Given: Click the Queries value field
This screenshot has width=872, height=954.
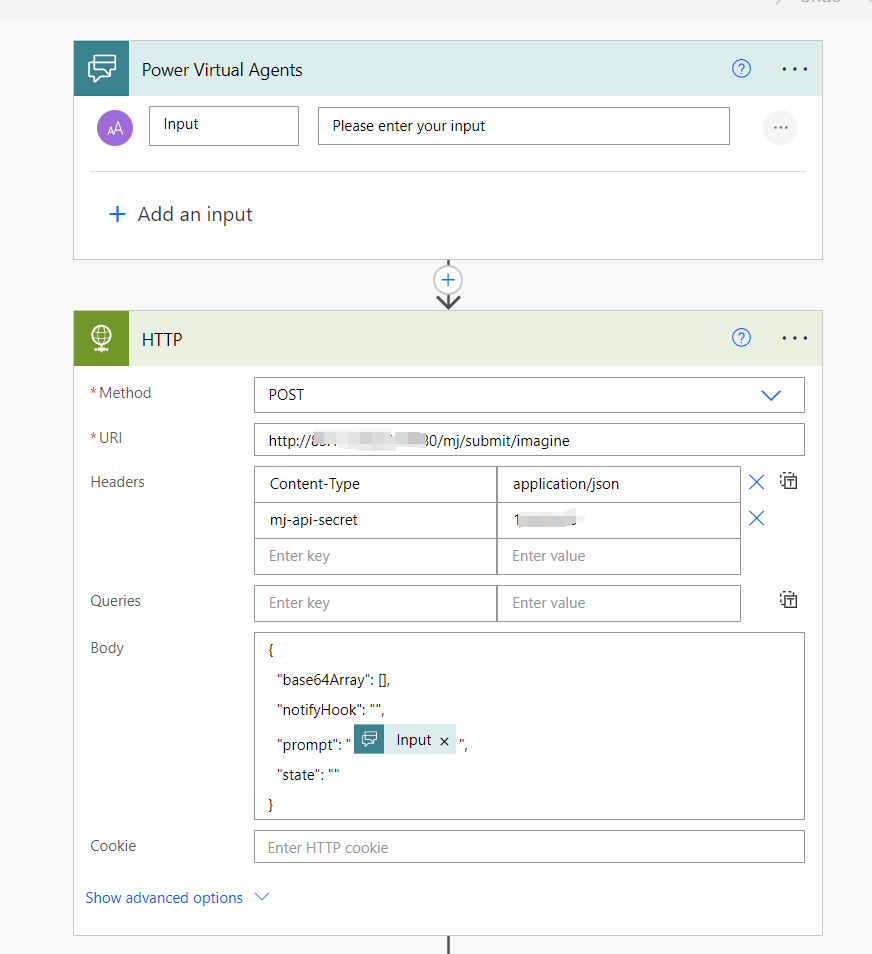Looking at the screenshot, I should (x=619, y=603).
